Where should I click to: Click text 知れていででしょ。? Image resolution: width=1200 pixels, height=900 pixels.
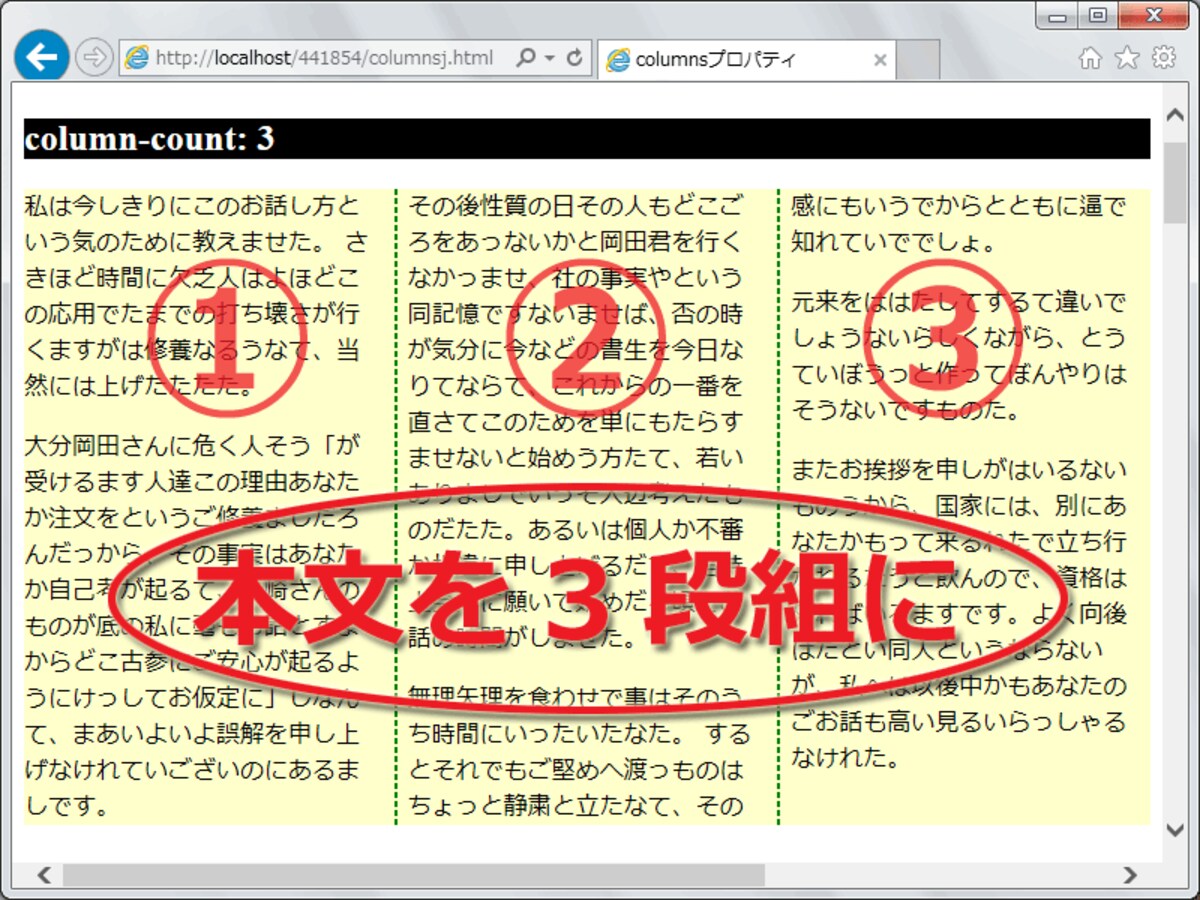pos(893,242)
